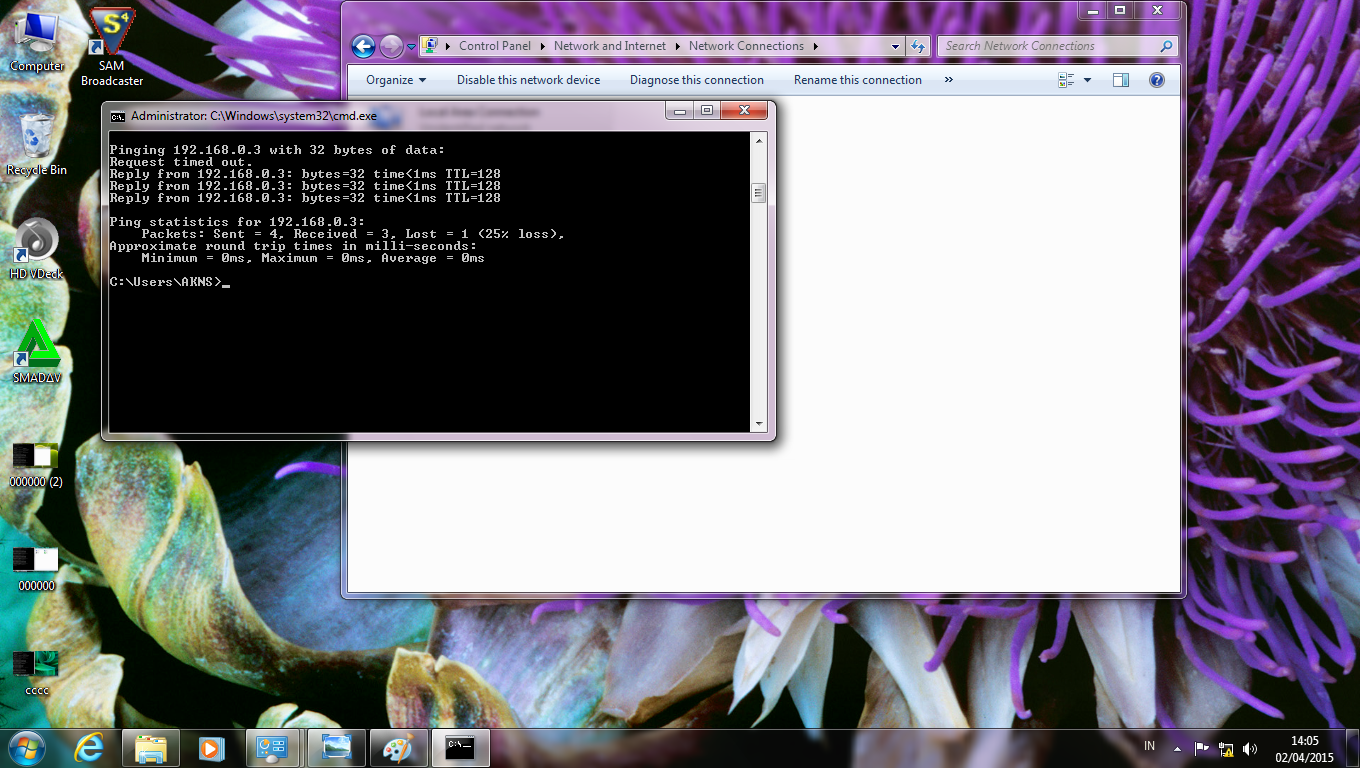Viewport: 1360px width, 768px height.
Task: Open the Recycle Bin icon
Action: 37,144
